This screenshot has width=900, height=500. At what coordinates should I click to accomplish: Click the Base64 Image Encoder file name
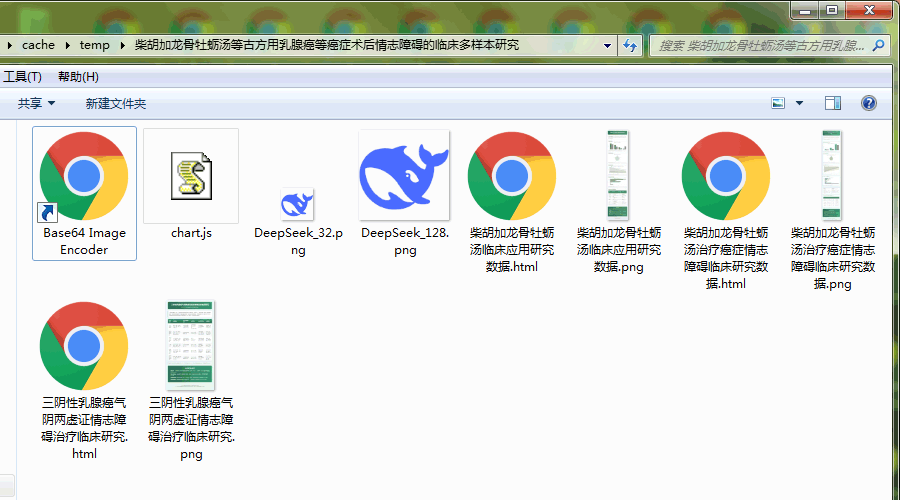point(84,241)
